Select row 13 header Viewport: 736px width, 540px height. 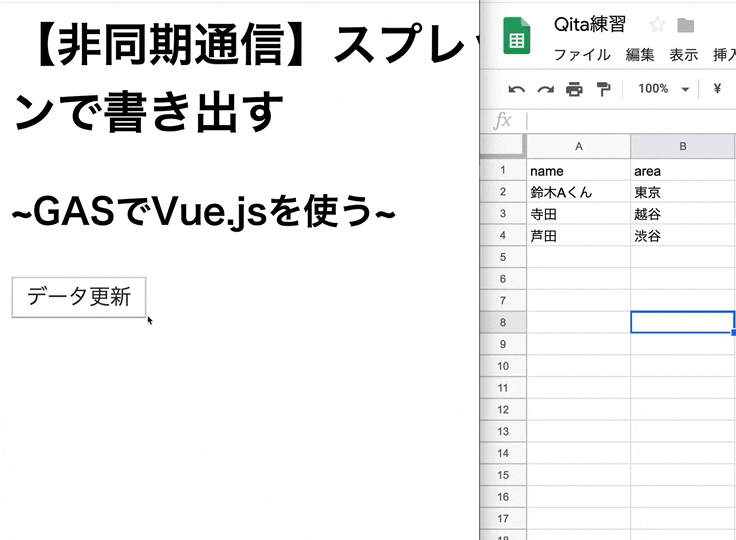pyautogui.click(x=503, y=431)
